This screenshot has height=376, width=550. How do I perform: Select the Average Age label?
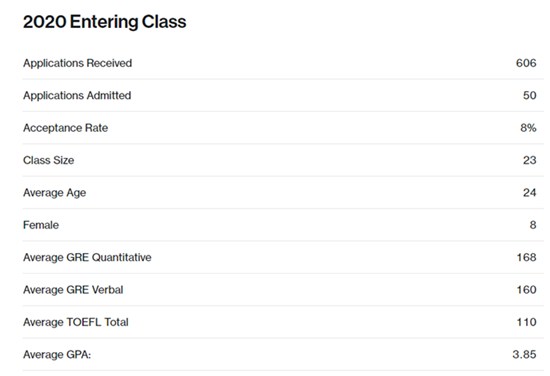(54, 193)
